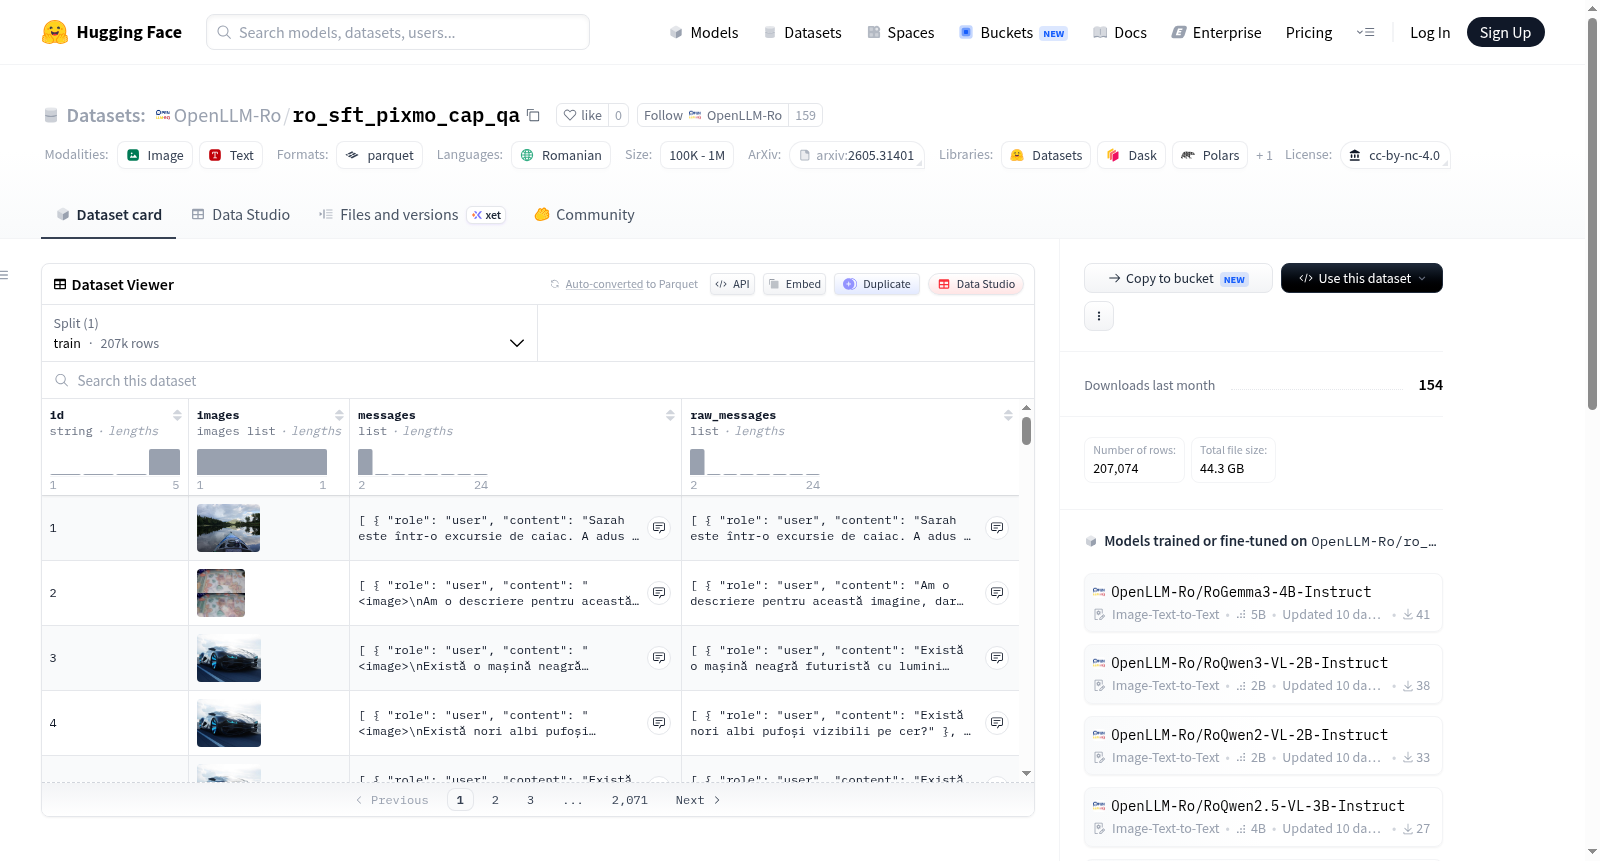
Task: Open the RoQwen3-VL-2B-Instruct model card
Action: pos(1263,673)
